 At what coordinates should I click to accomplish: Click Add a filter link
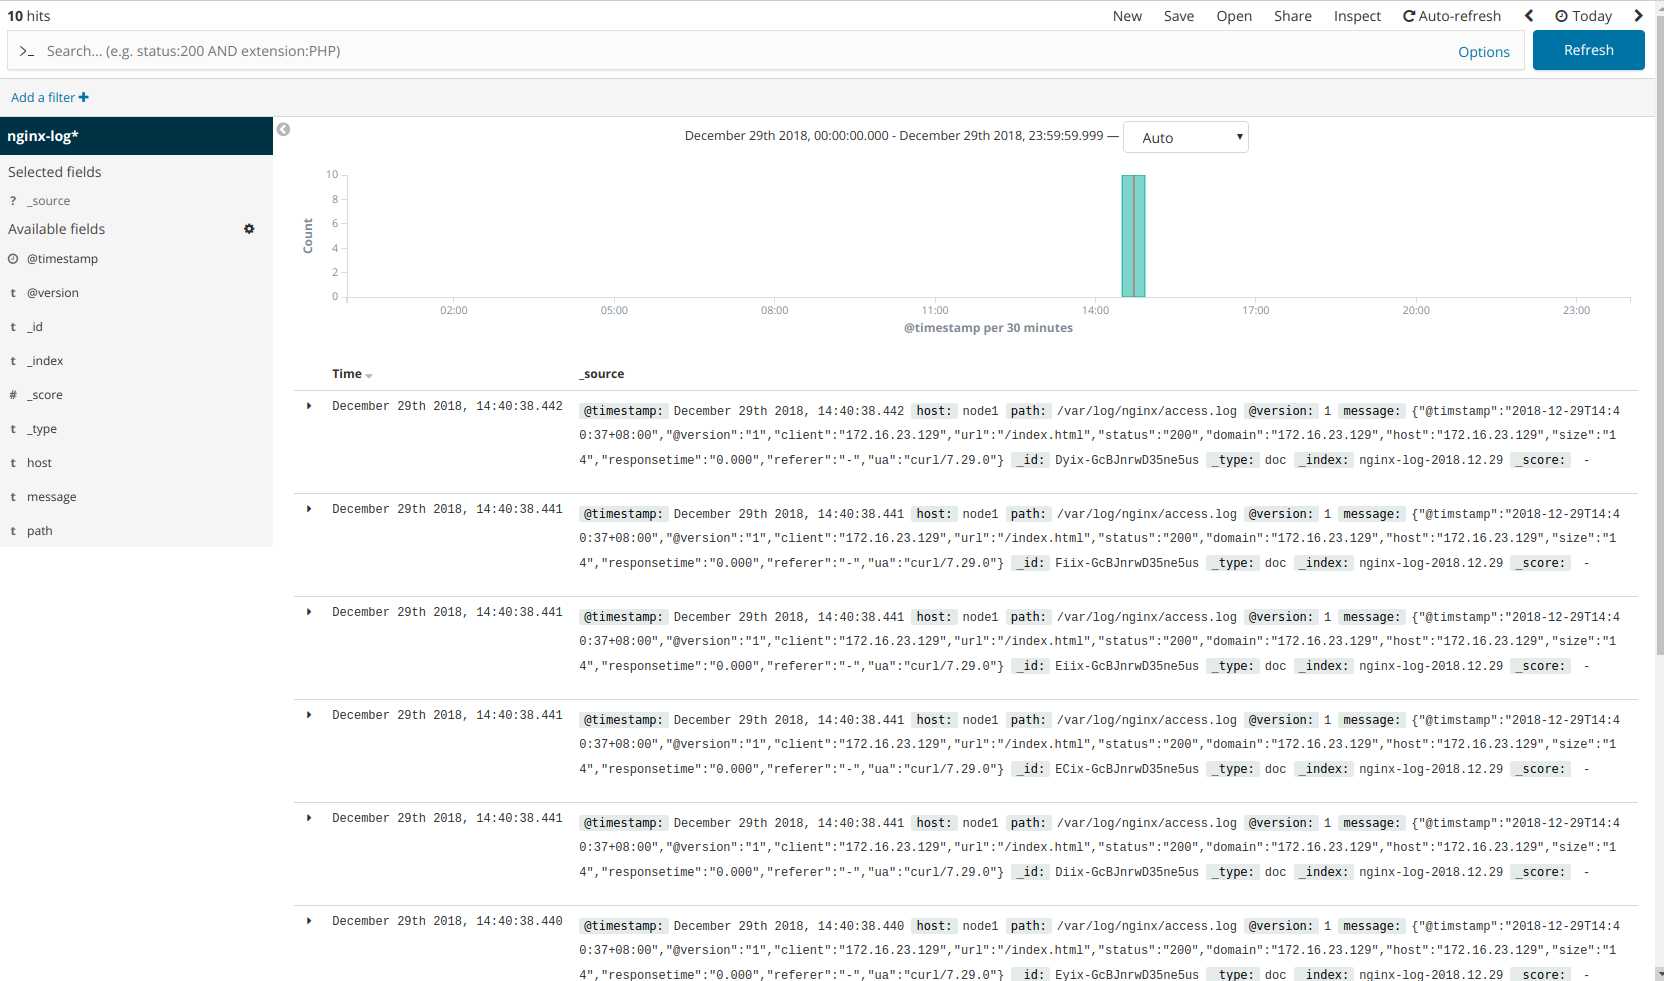(x=50, y=97)
